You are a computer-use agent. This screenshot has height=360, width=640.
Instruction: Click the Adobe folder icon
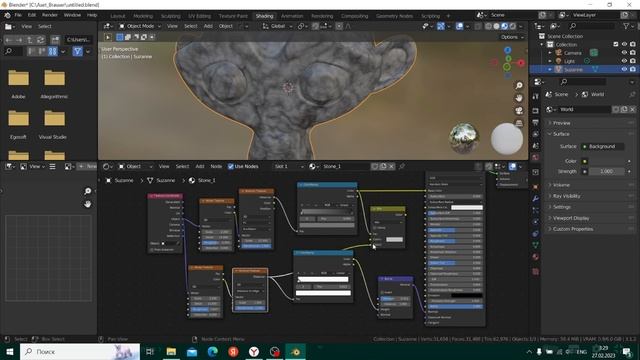coord(18,78)
